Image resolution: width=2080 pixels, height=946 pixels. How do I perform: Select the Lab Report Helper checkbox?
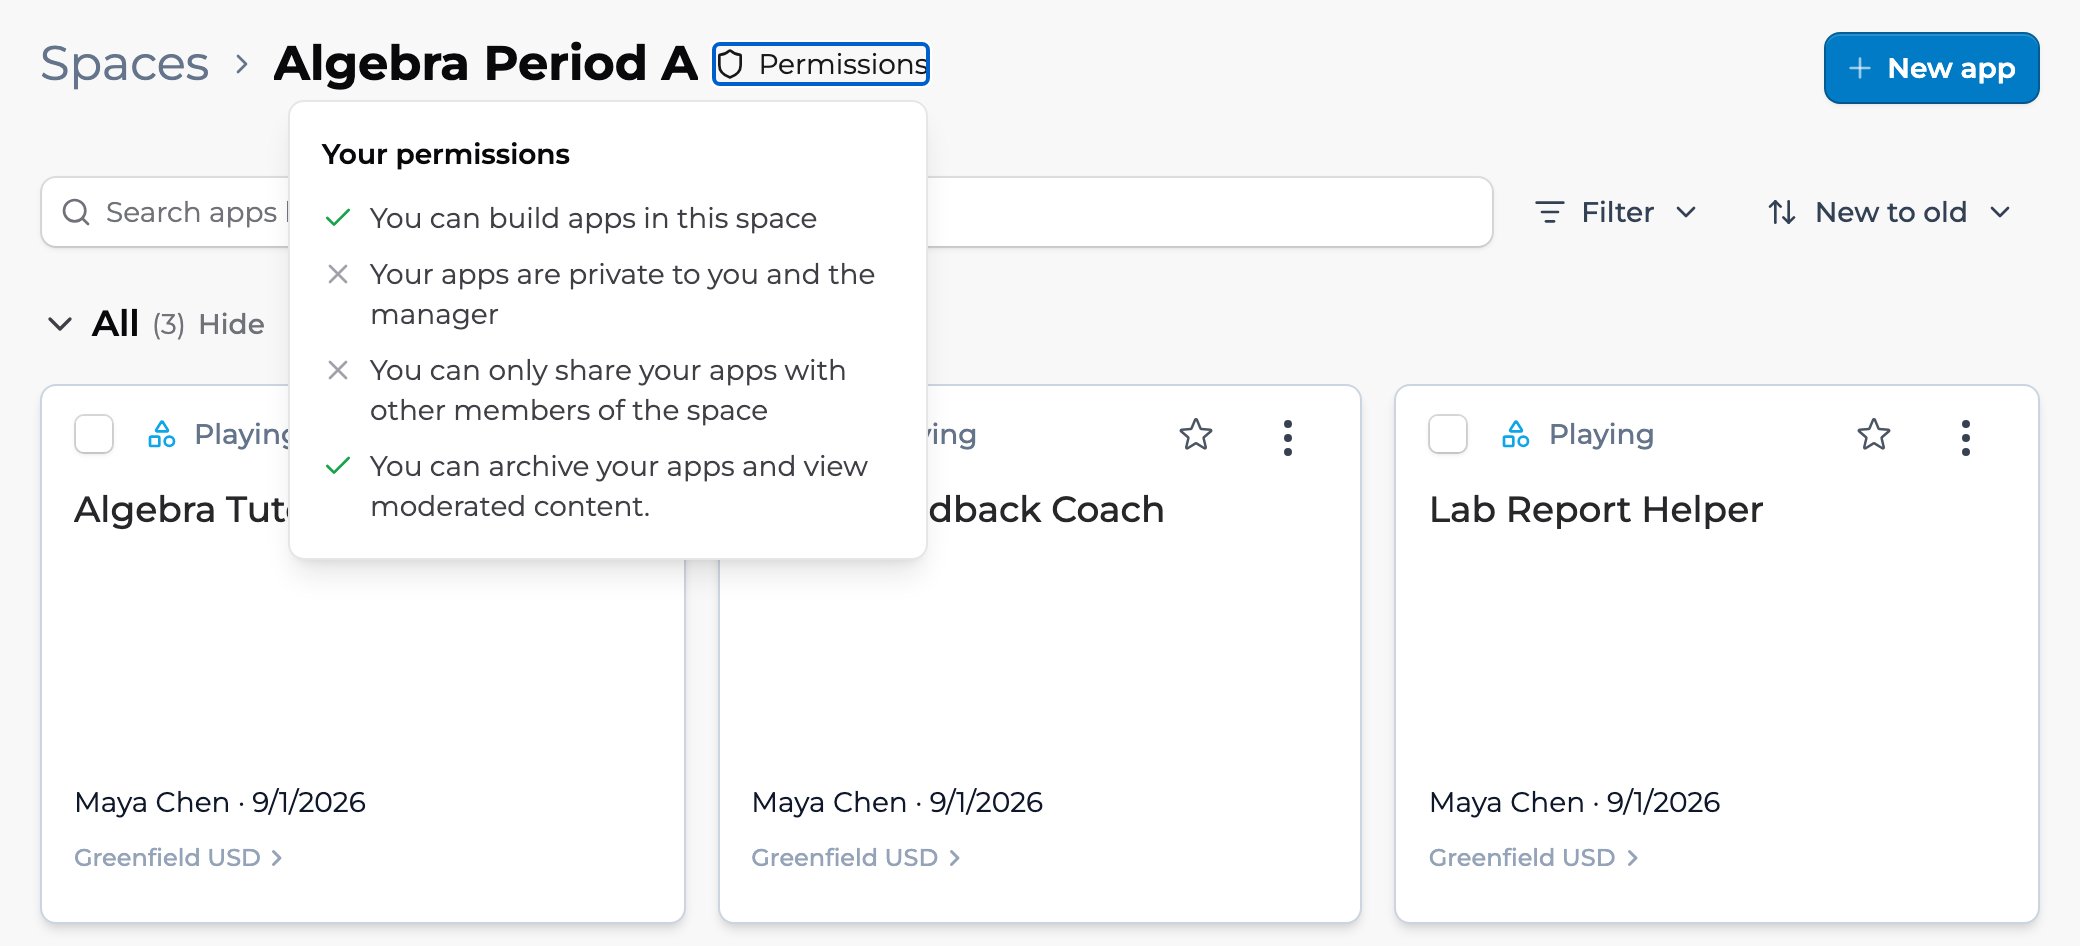click(1448, 434)
